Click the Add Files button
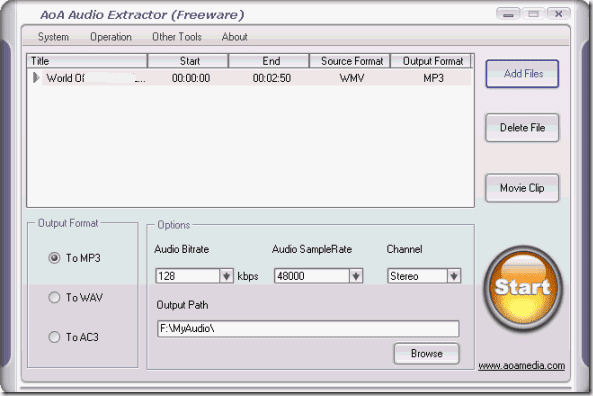The width and height of the screenshot is (593, 396). pos(522,74)
